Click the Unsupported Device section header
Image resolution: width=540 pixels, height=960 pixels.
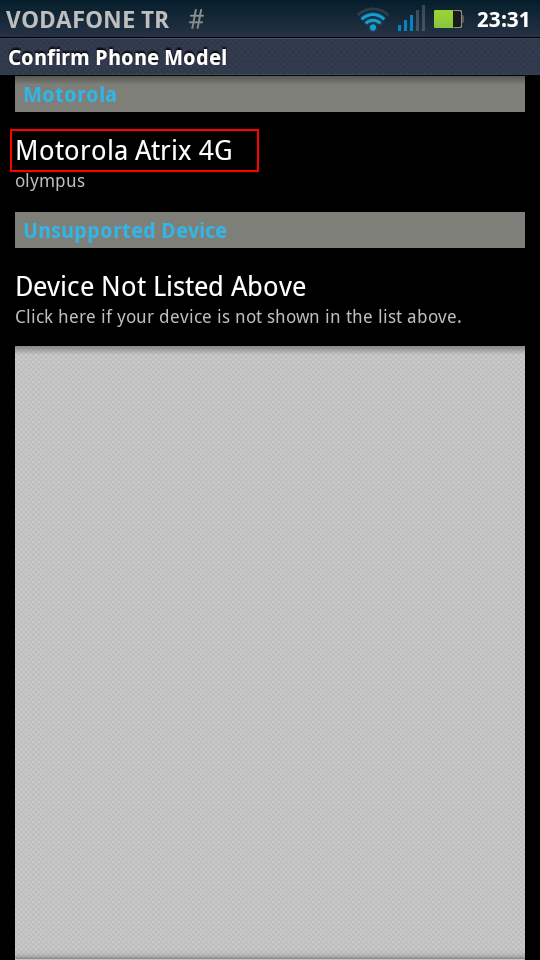270,230
